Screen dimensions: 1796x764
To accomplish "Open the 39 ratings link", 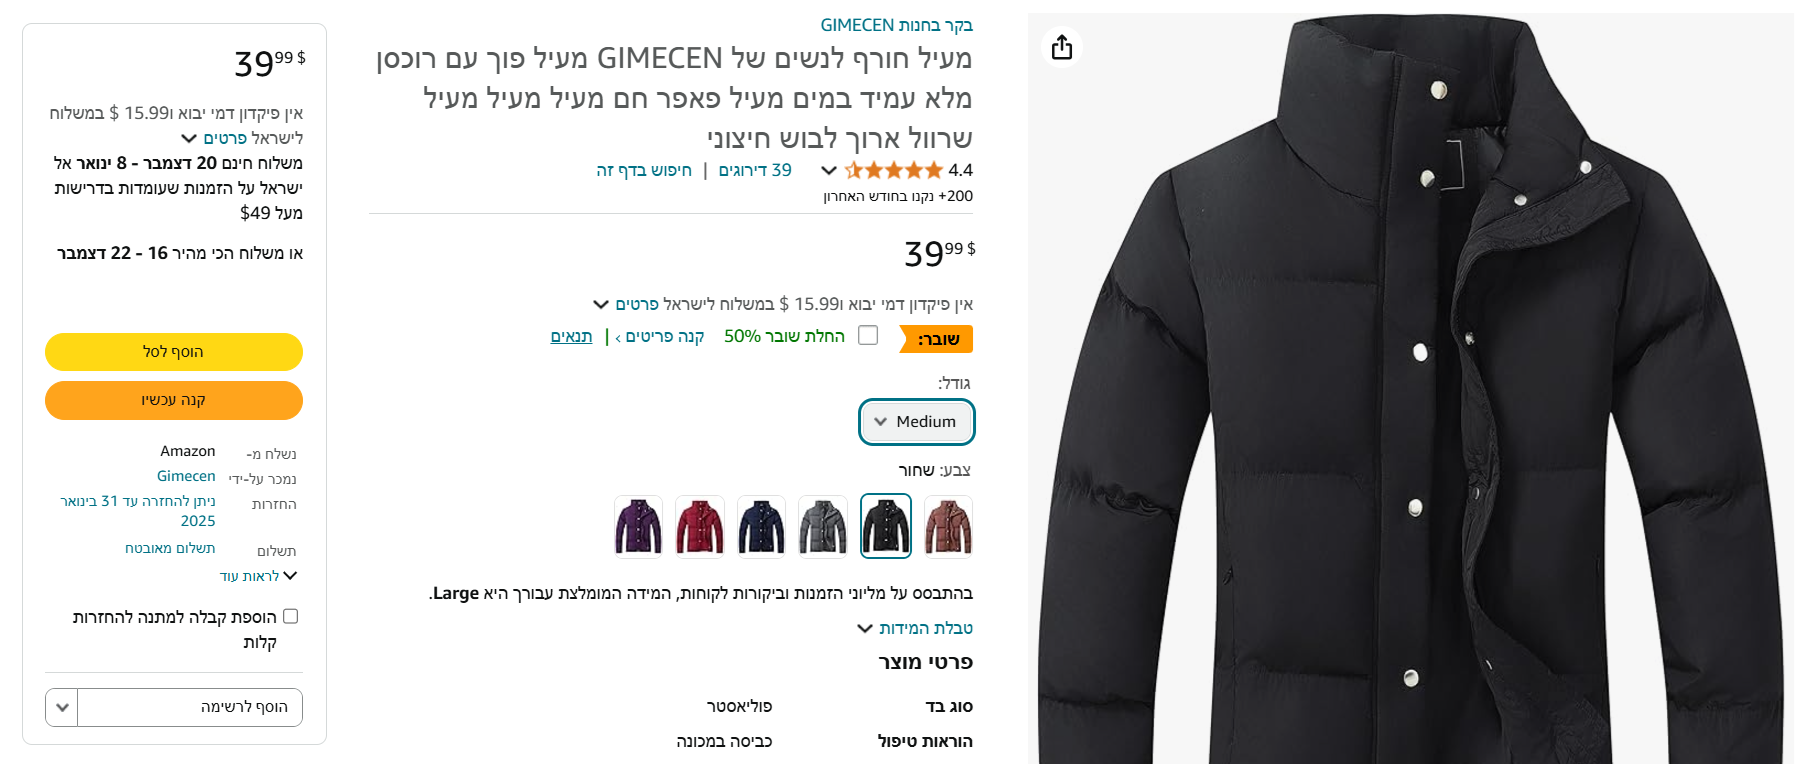I will pyautogui.click(x=755, y=170).
